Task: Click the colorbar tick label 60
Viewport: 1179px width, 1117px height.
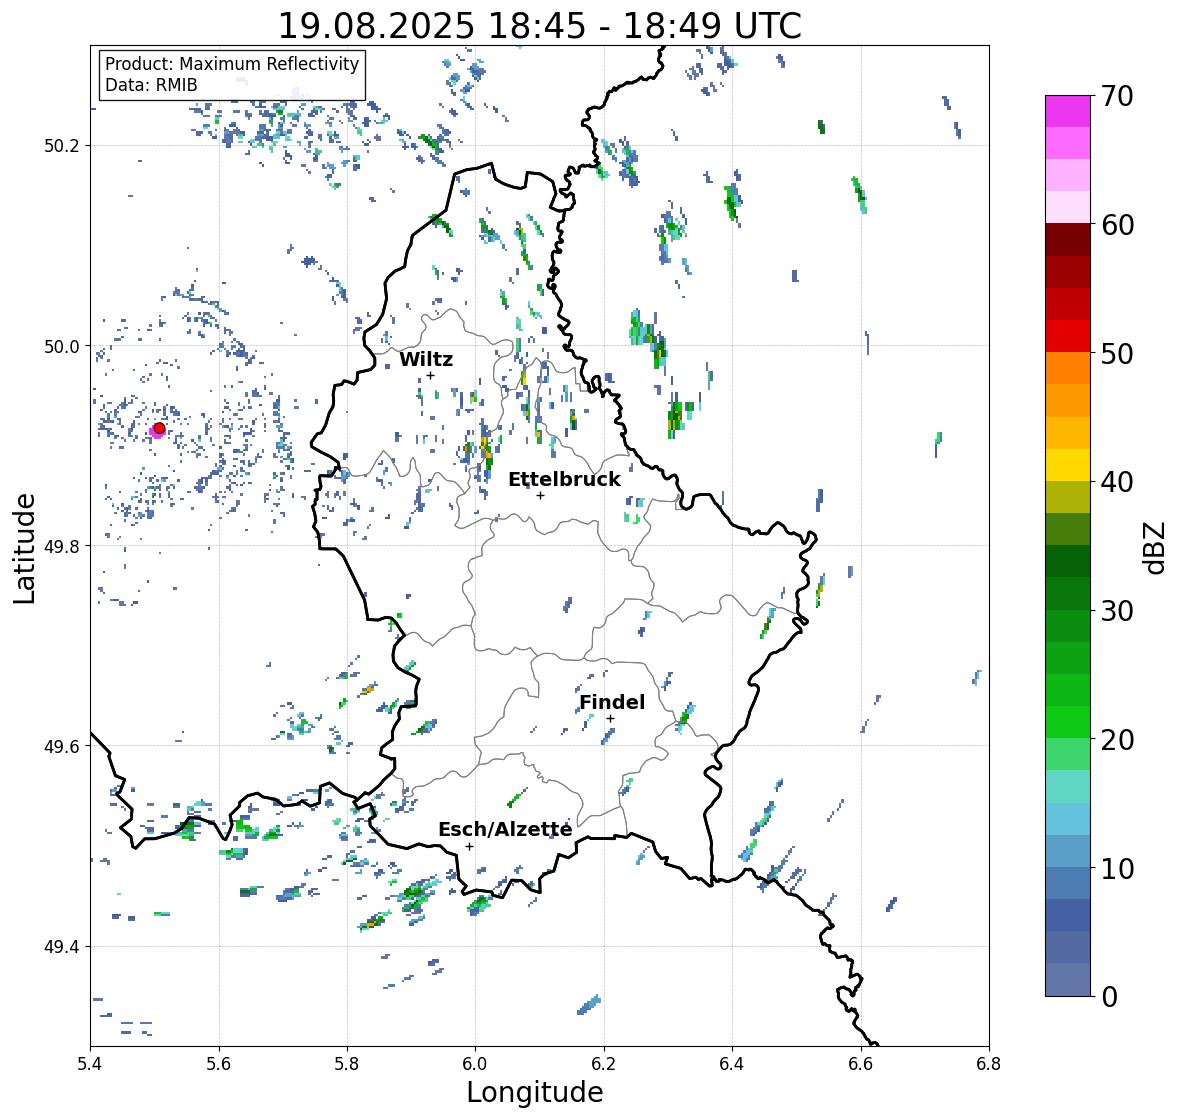Action: point(1117,225)
